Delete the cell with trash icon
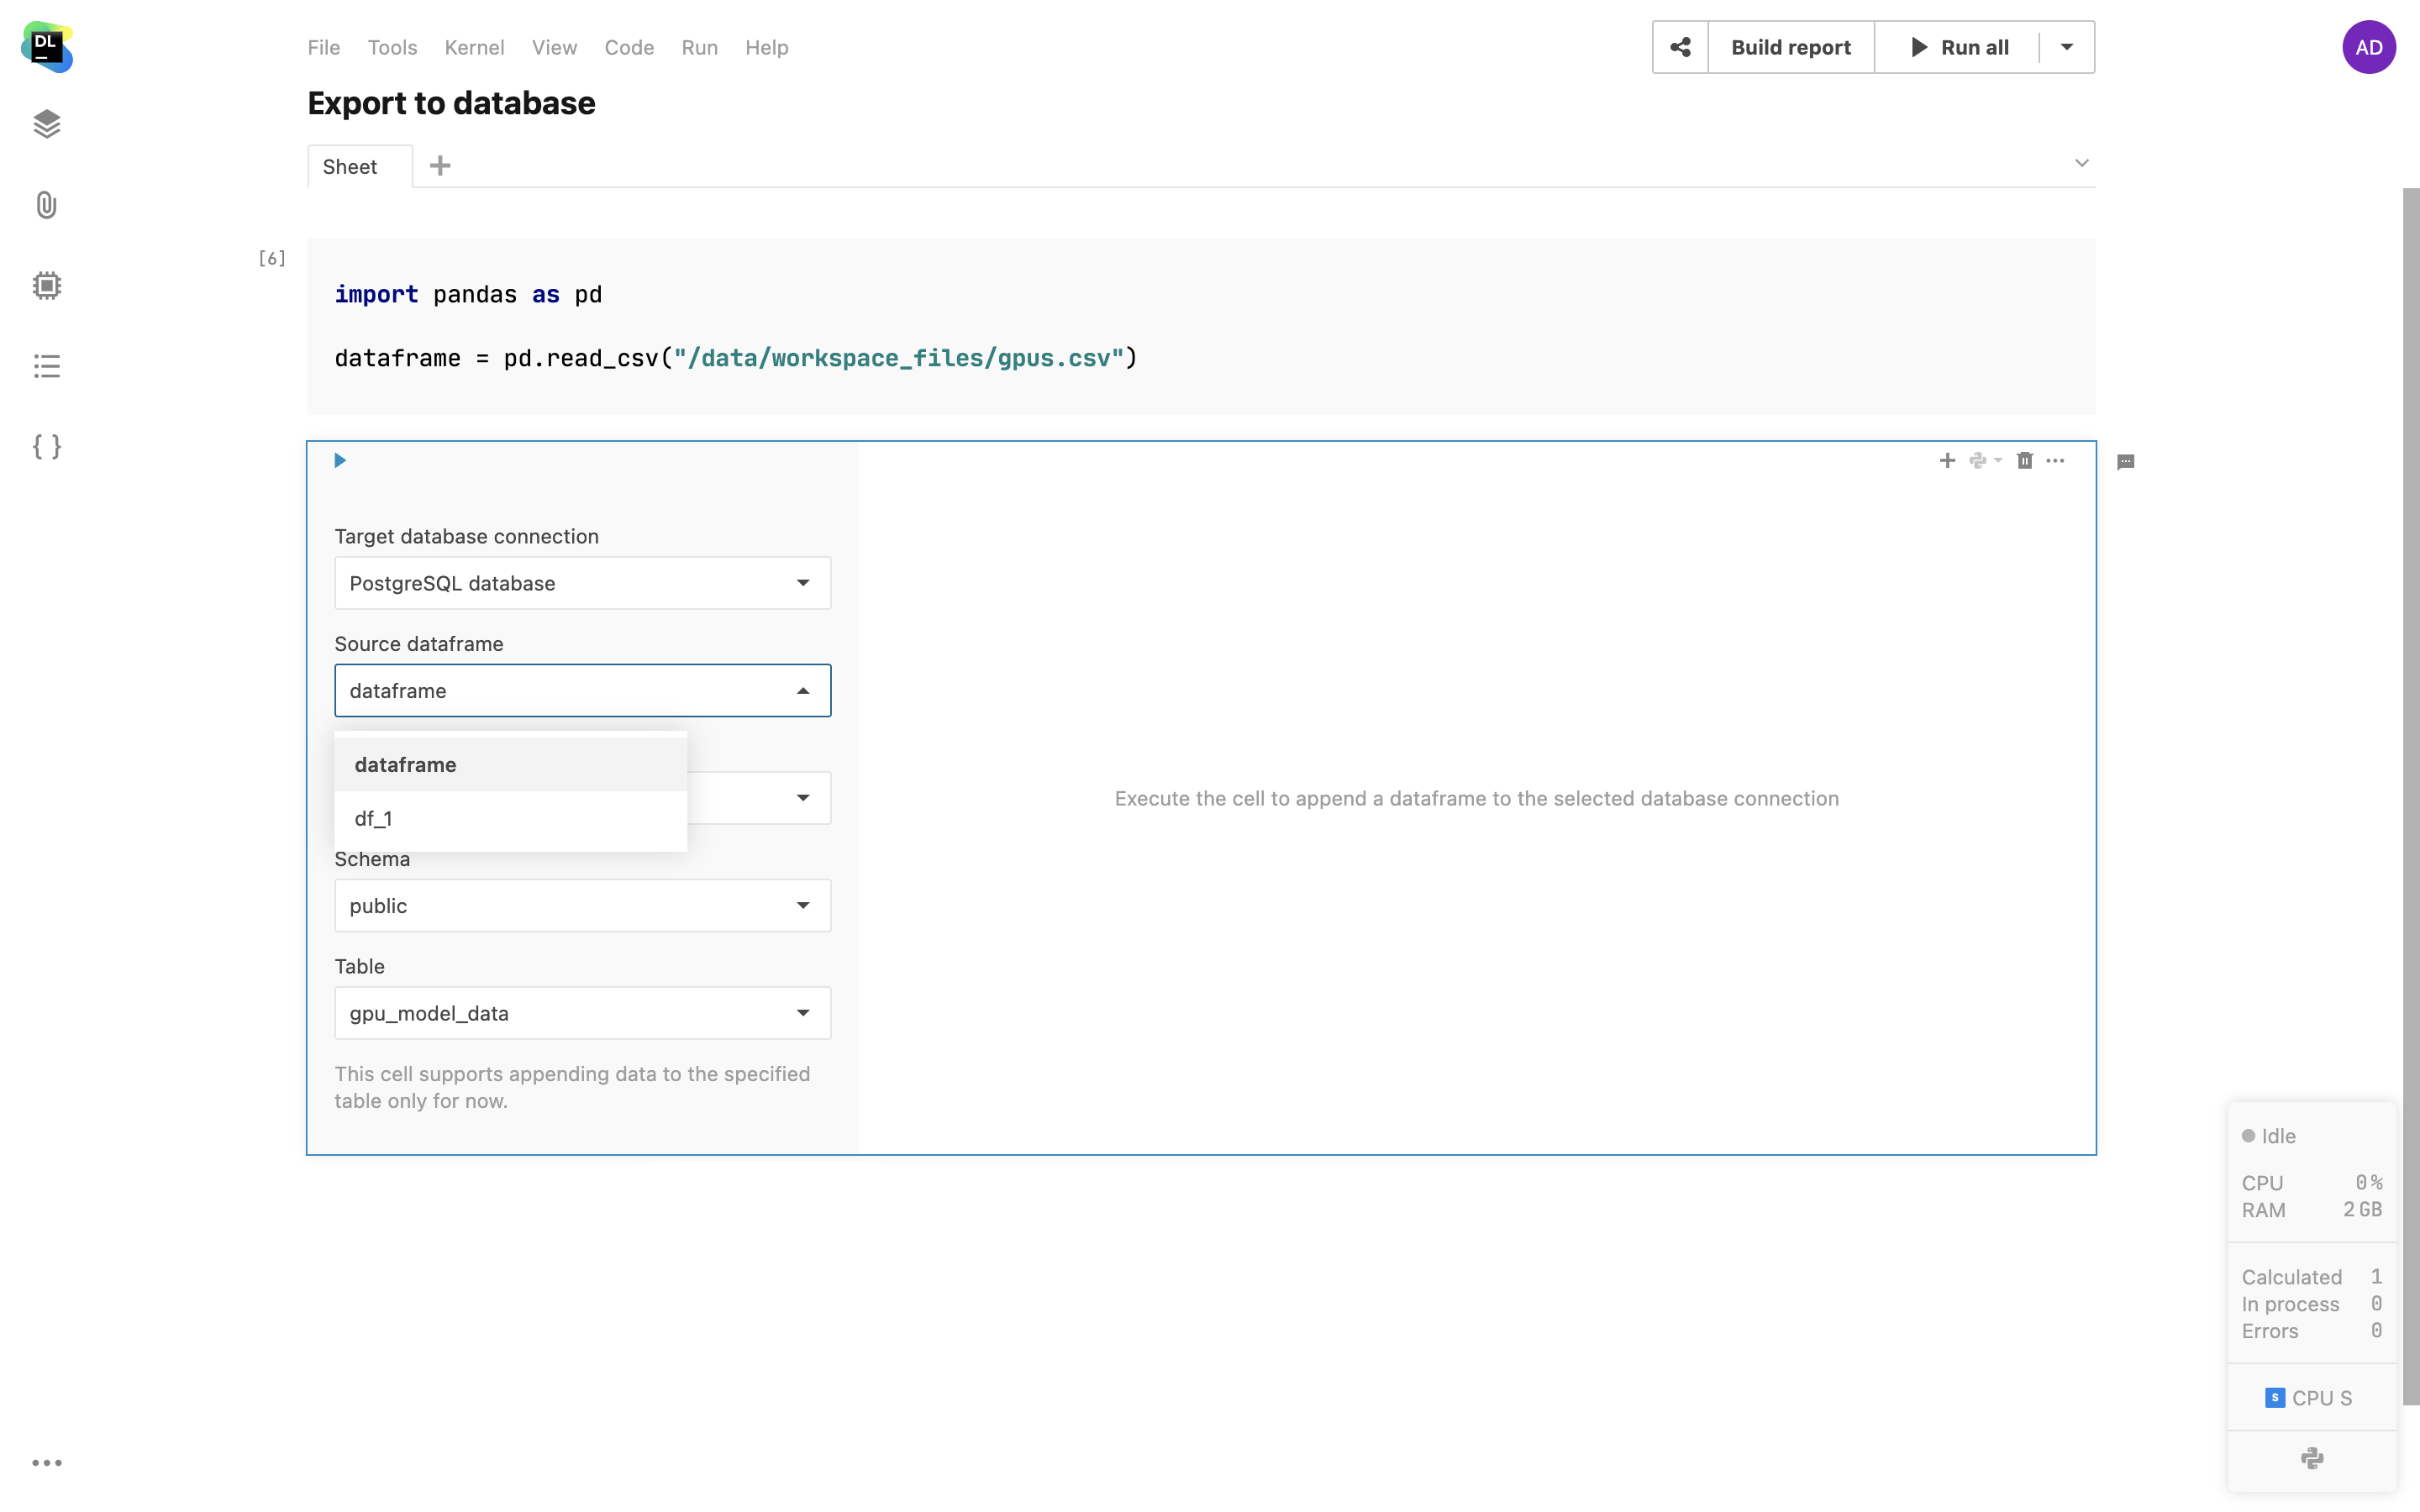 point(2024,461)
